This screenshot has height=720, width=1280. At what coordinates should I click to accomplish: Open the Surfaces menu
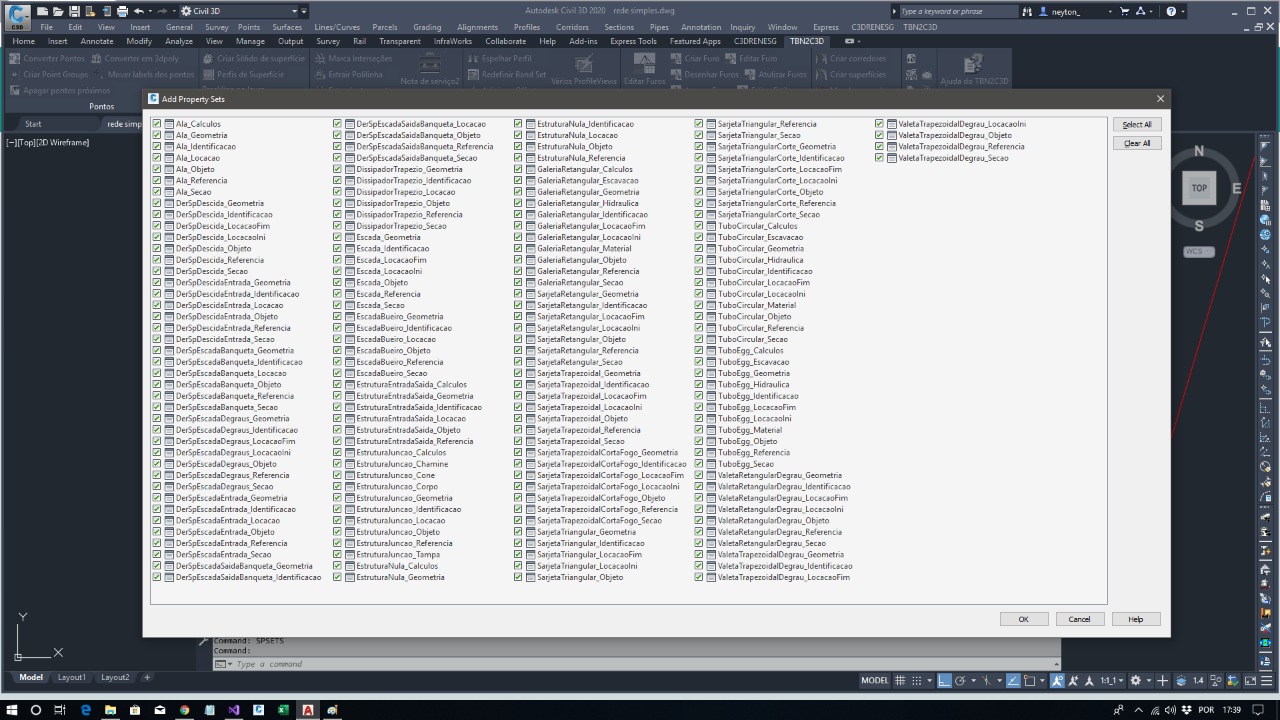[287, 27]
